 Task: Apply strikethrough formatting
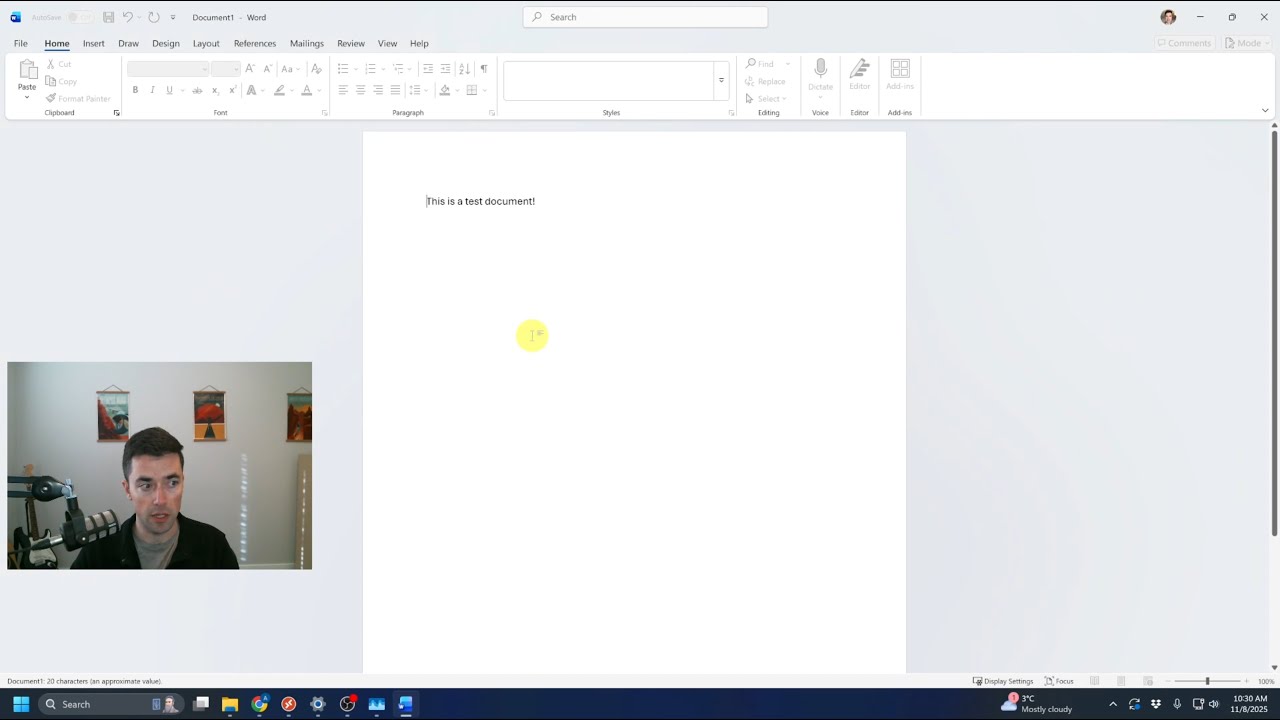197,90
